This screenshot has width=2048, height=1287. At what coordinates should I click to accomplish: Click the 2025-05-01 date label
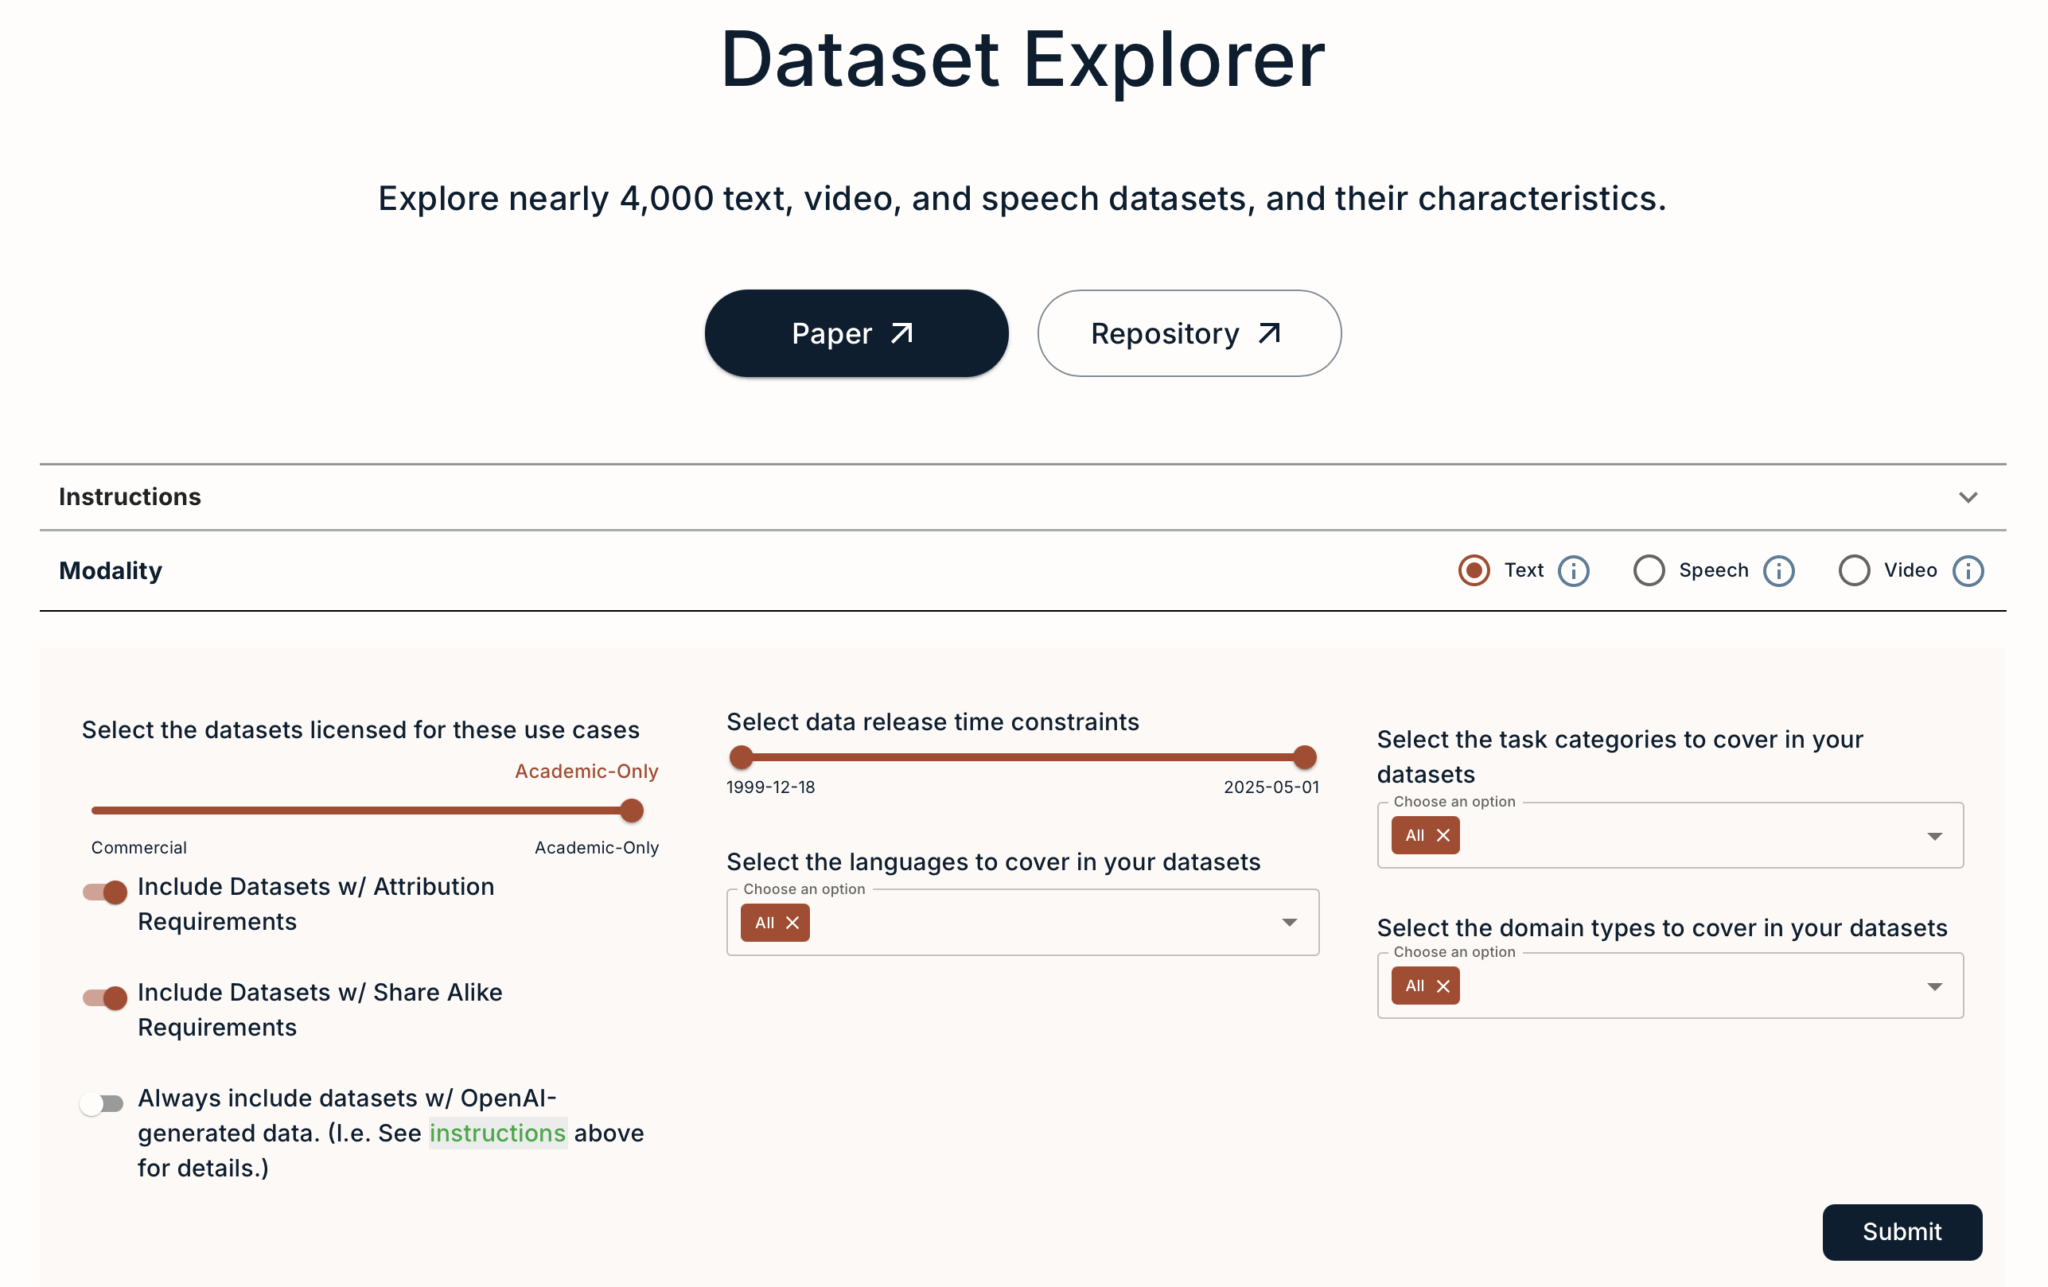click(x=1271, y=788)
